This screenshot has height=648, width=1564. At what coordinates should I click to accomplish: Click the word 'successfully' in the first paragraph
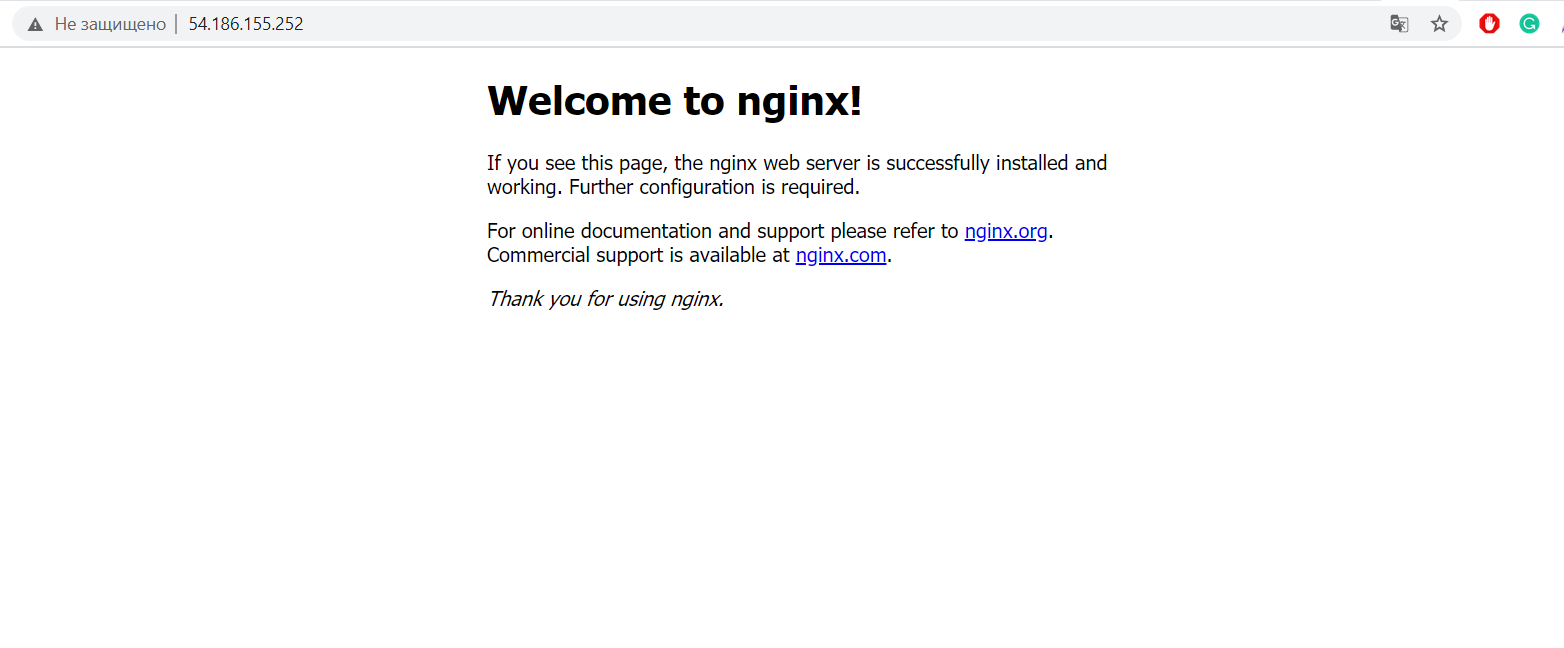click(946, 163)
